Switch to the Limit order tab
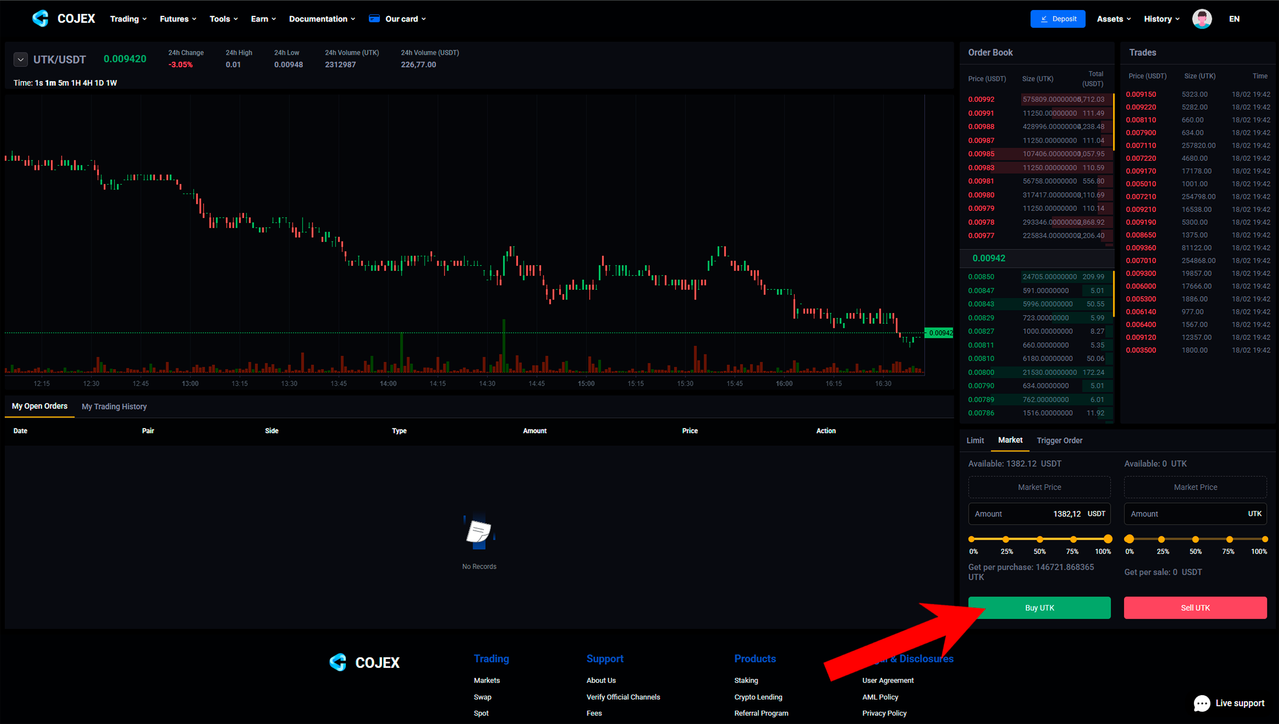This screenshot has width=1279, height=724. pyautogui.click(x=975, y=440)
